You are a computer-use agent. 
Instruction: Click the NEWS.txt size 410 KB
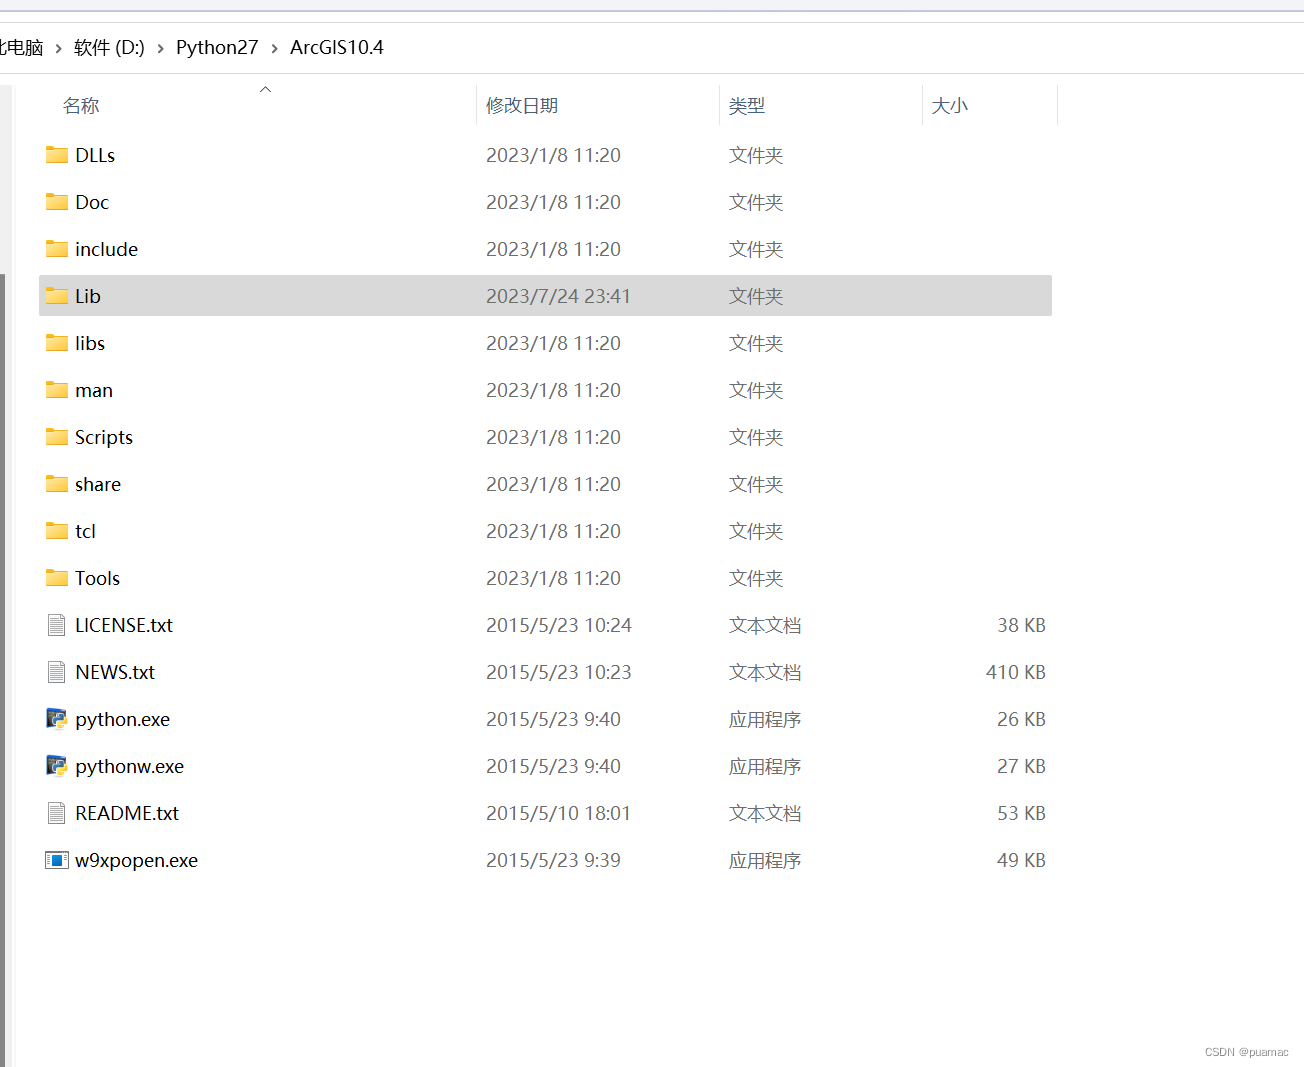tap(1015, 672)
